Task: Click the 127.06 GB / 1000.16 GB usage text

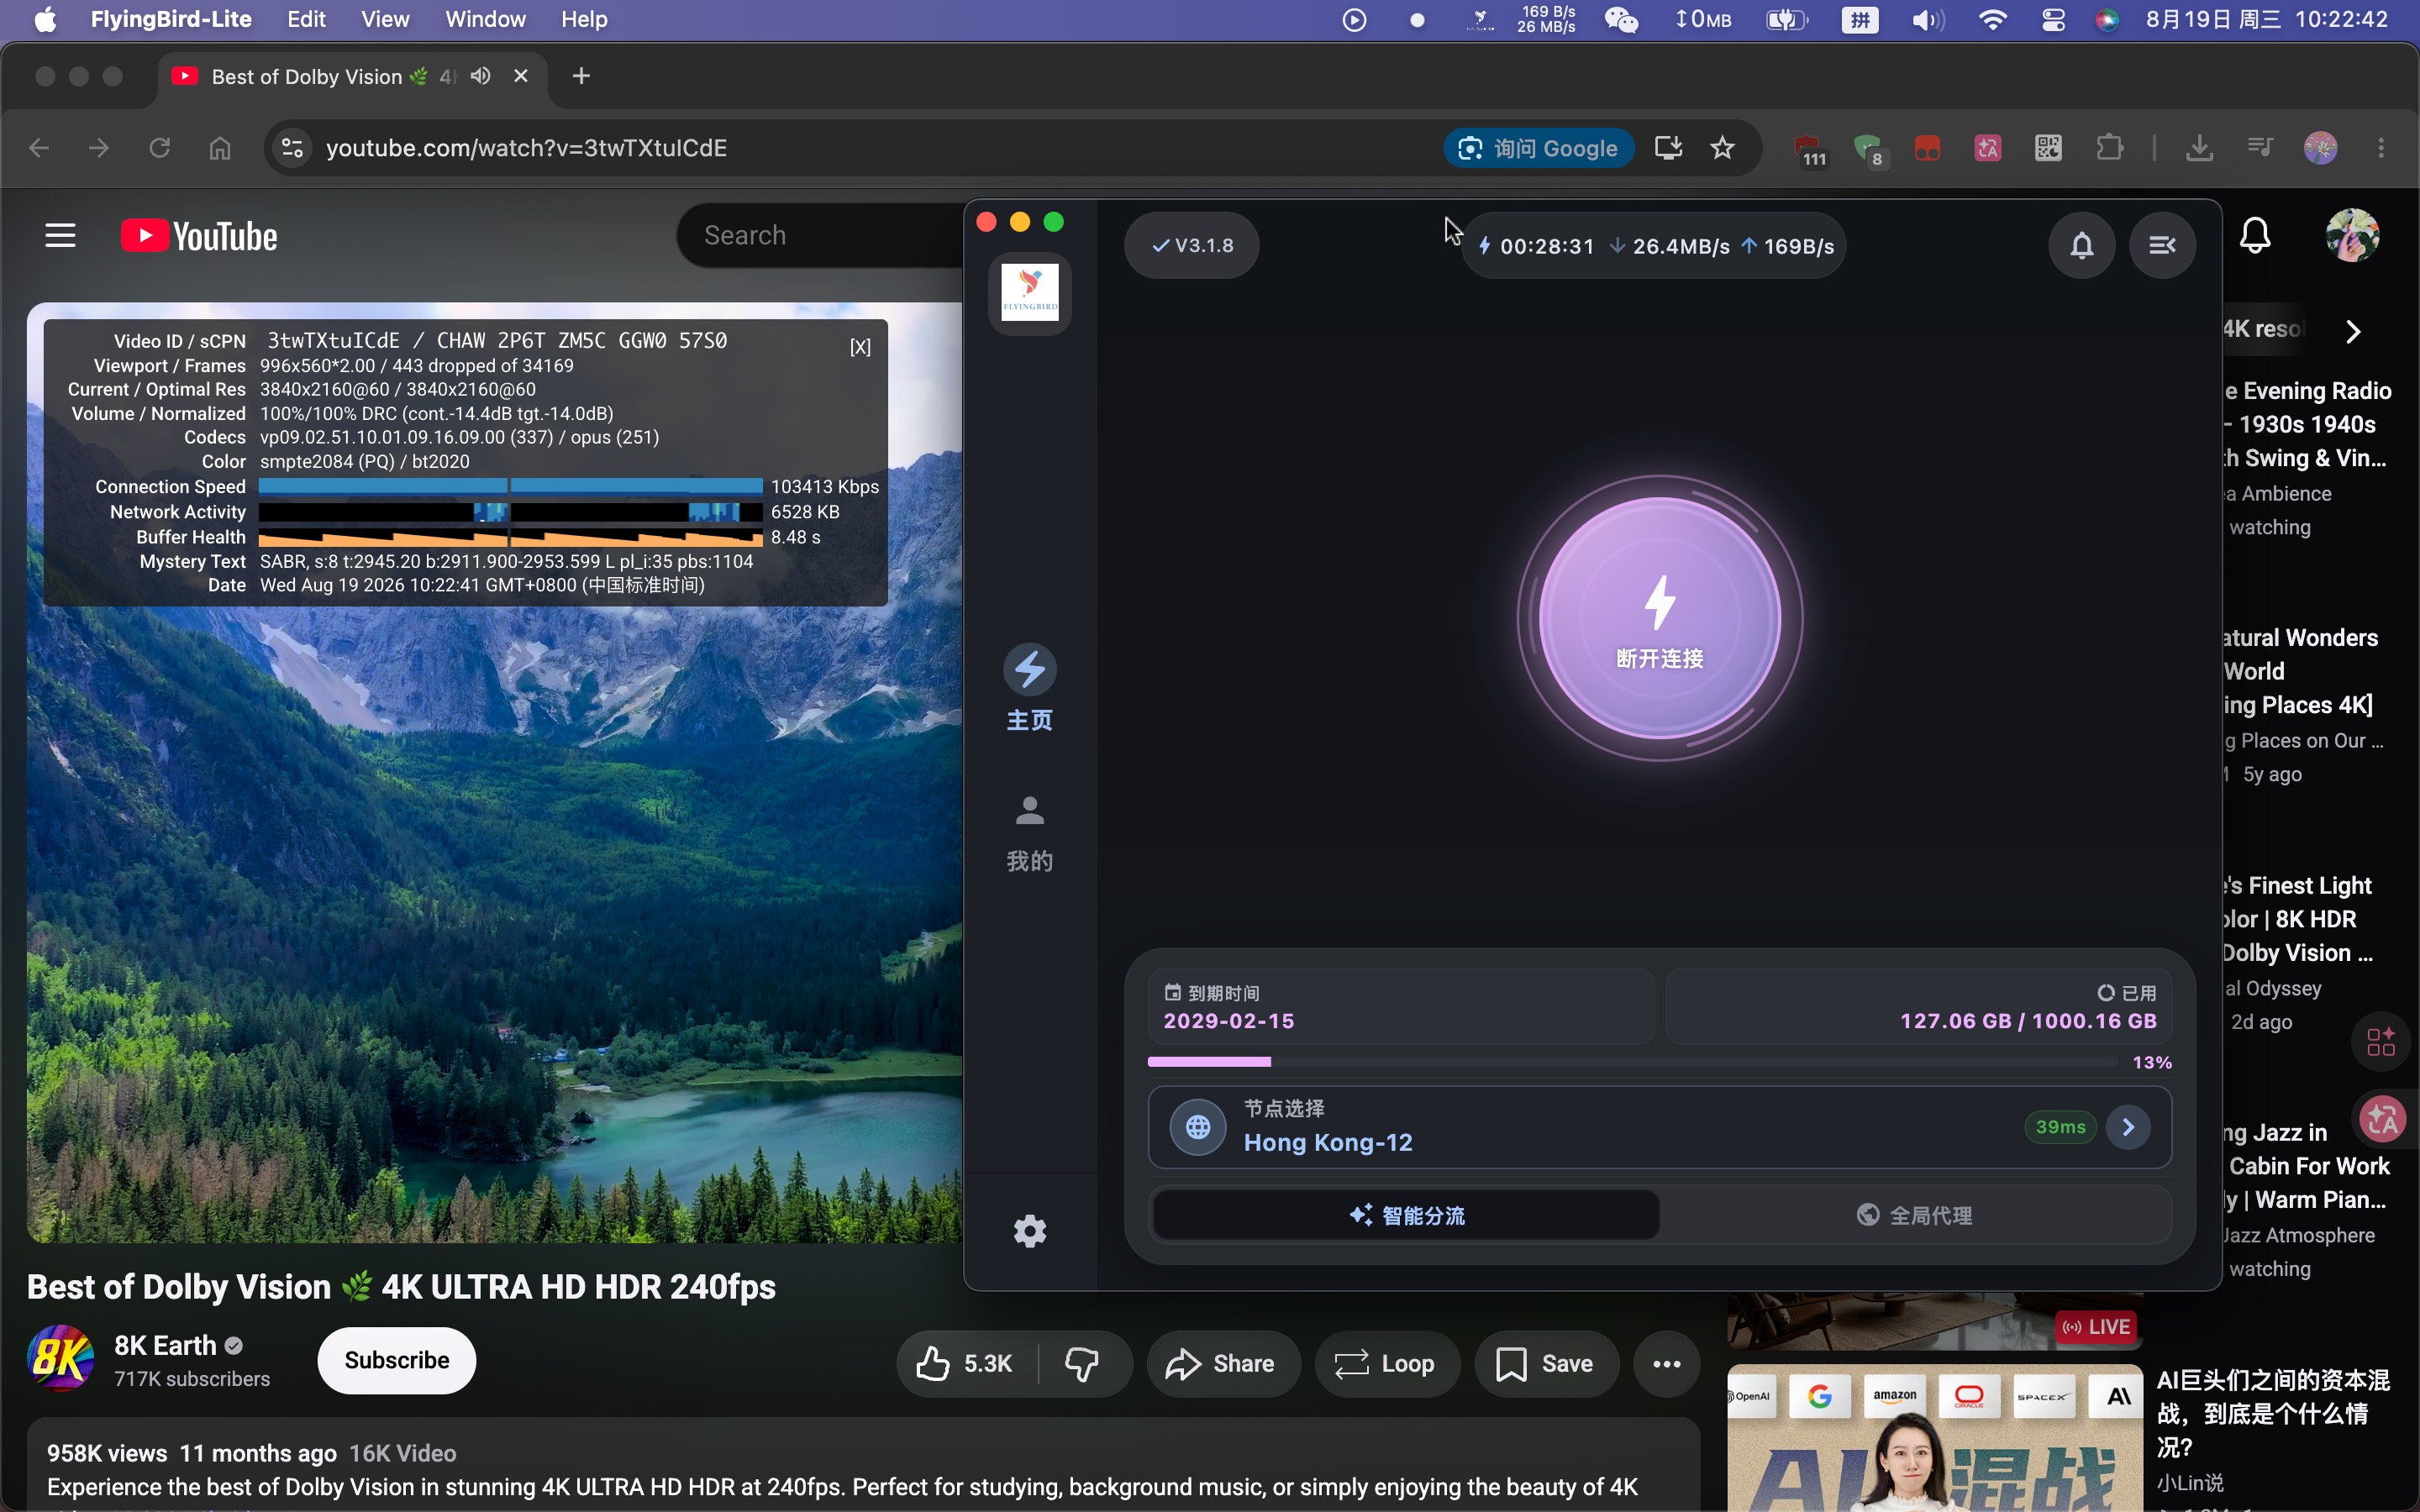Action: (2028, 1021)
